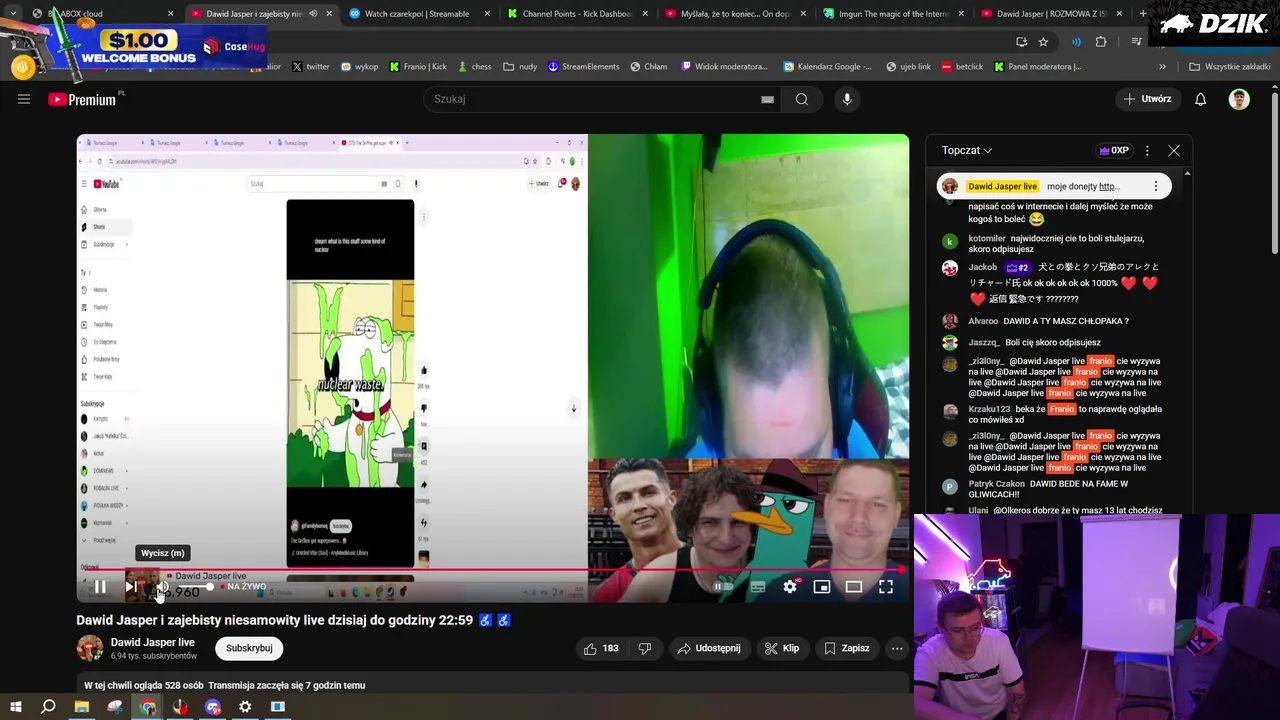
Task: Click the red video progress bar
Action: [492, 570]
